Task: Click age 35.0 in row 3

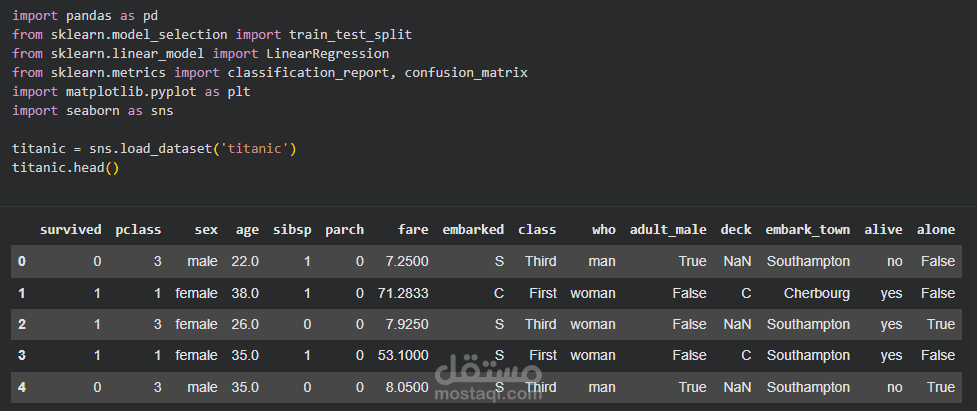Action: (x=245, y=355)
